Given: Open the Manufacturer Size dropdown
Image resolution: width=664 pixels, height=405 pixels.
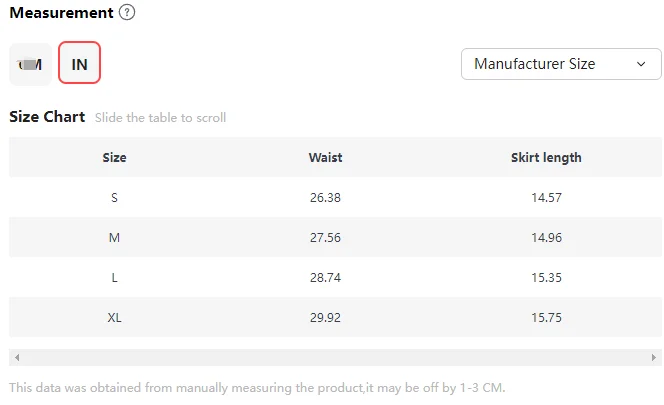Looking at the screenshot, I should point(560,64).
